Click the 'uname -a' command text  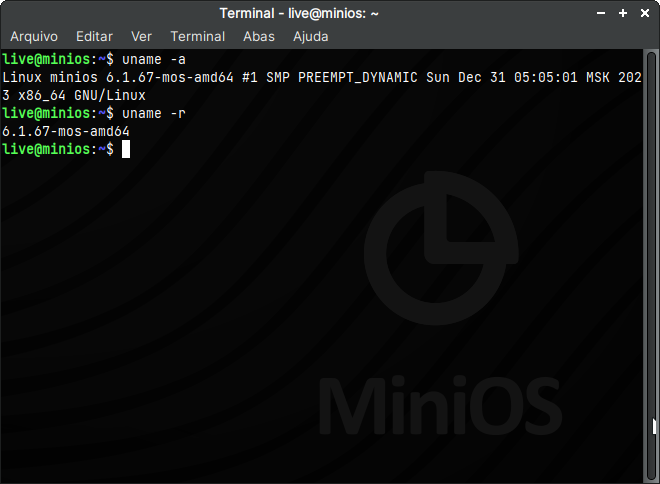(154, 59)
